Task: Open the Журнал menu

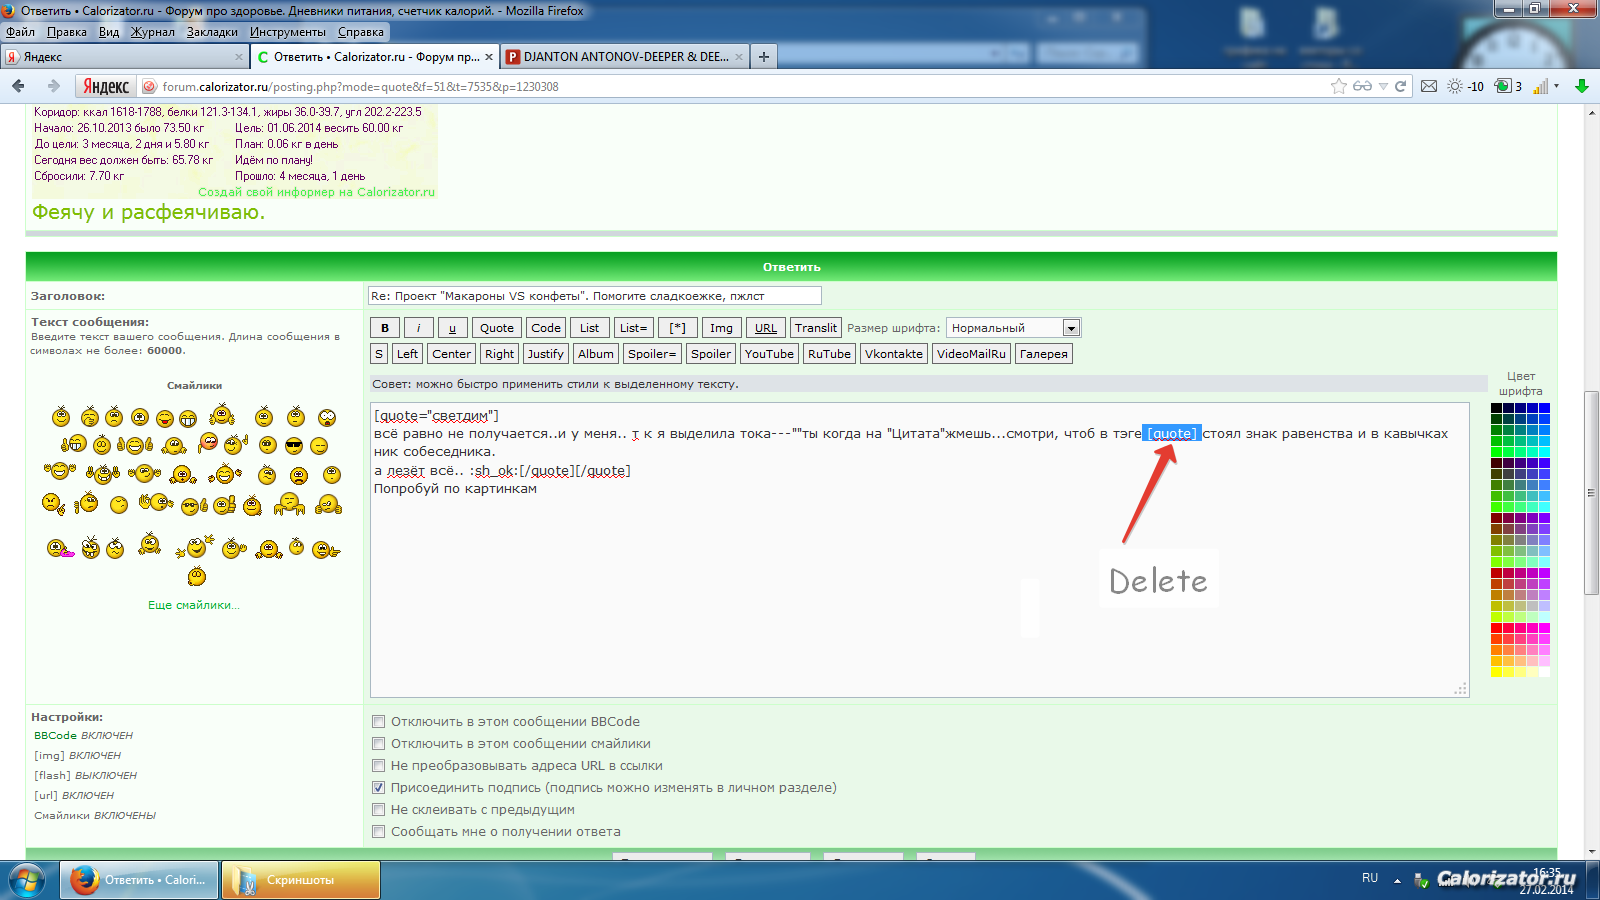Action: tap(153, 32)
